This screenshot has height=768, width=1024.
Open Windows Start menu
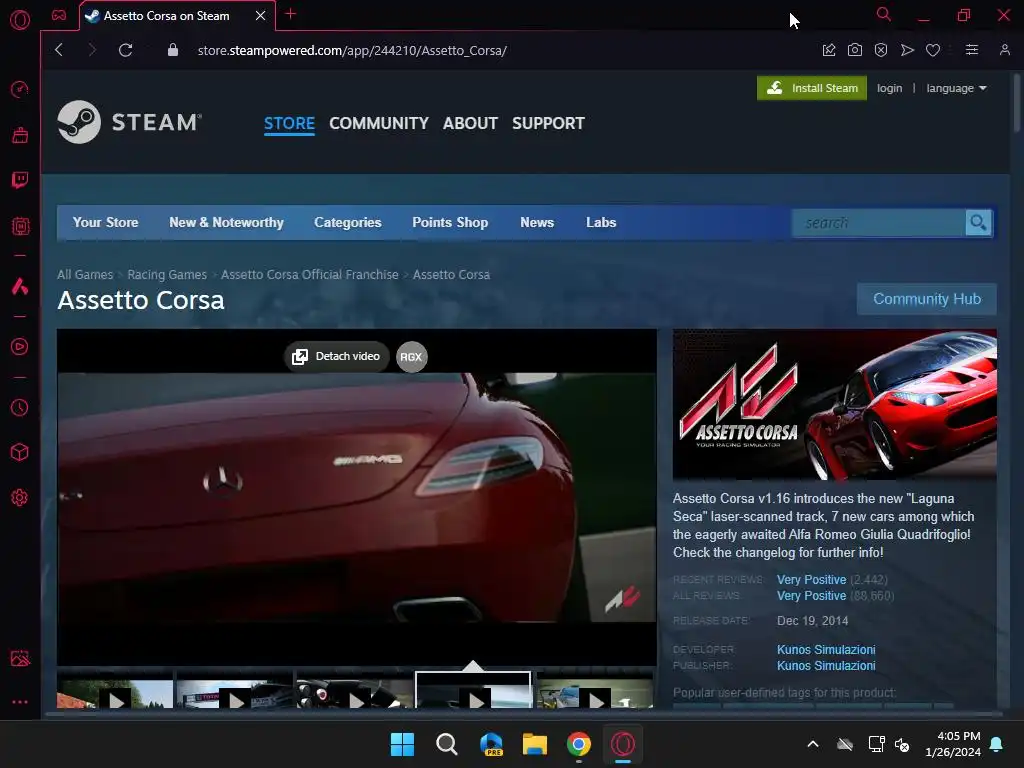pos(402,744)
